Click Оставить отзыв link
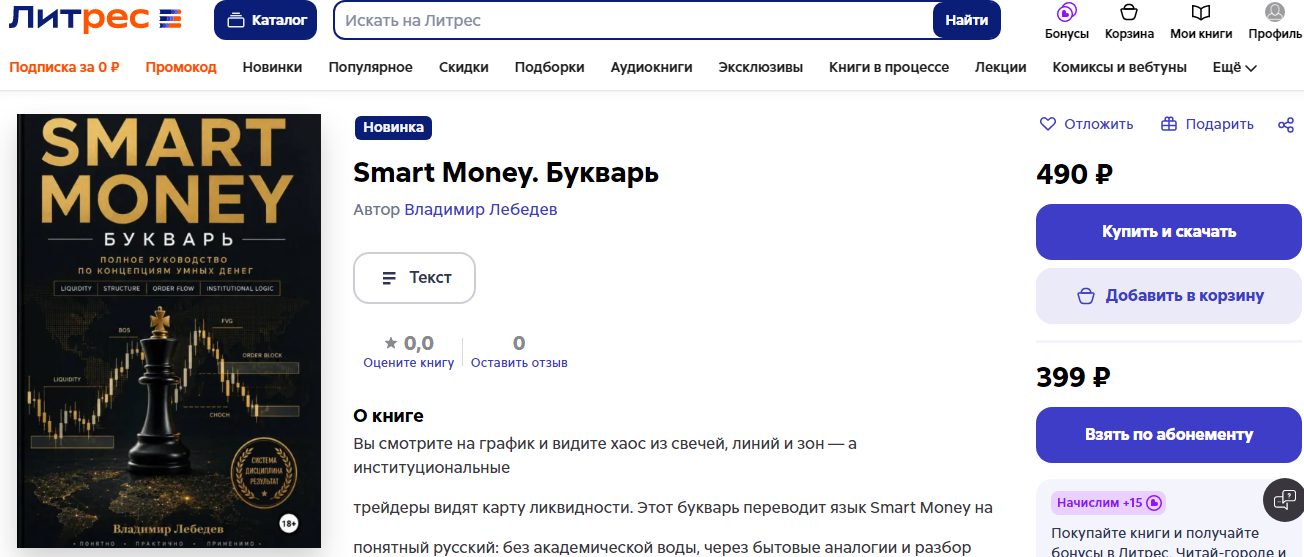 [x=519, y=363]
